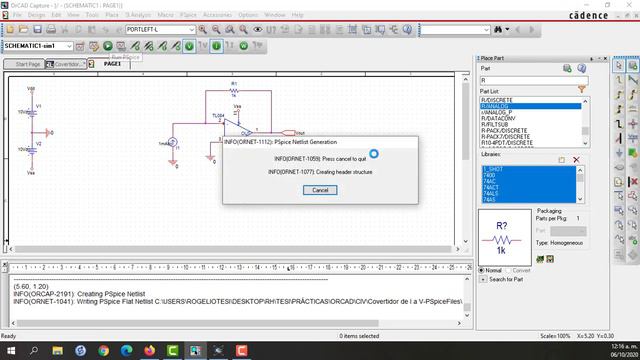Toggle bias power display W button

244,46
